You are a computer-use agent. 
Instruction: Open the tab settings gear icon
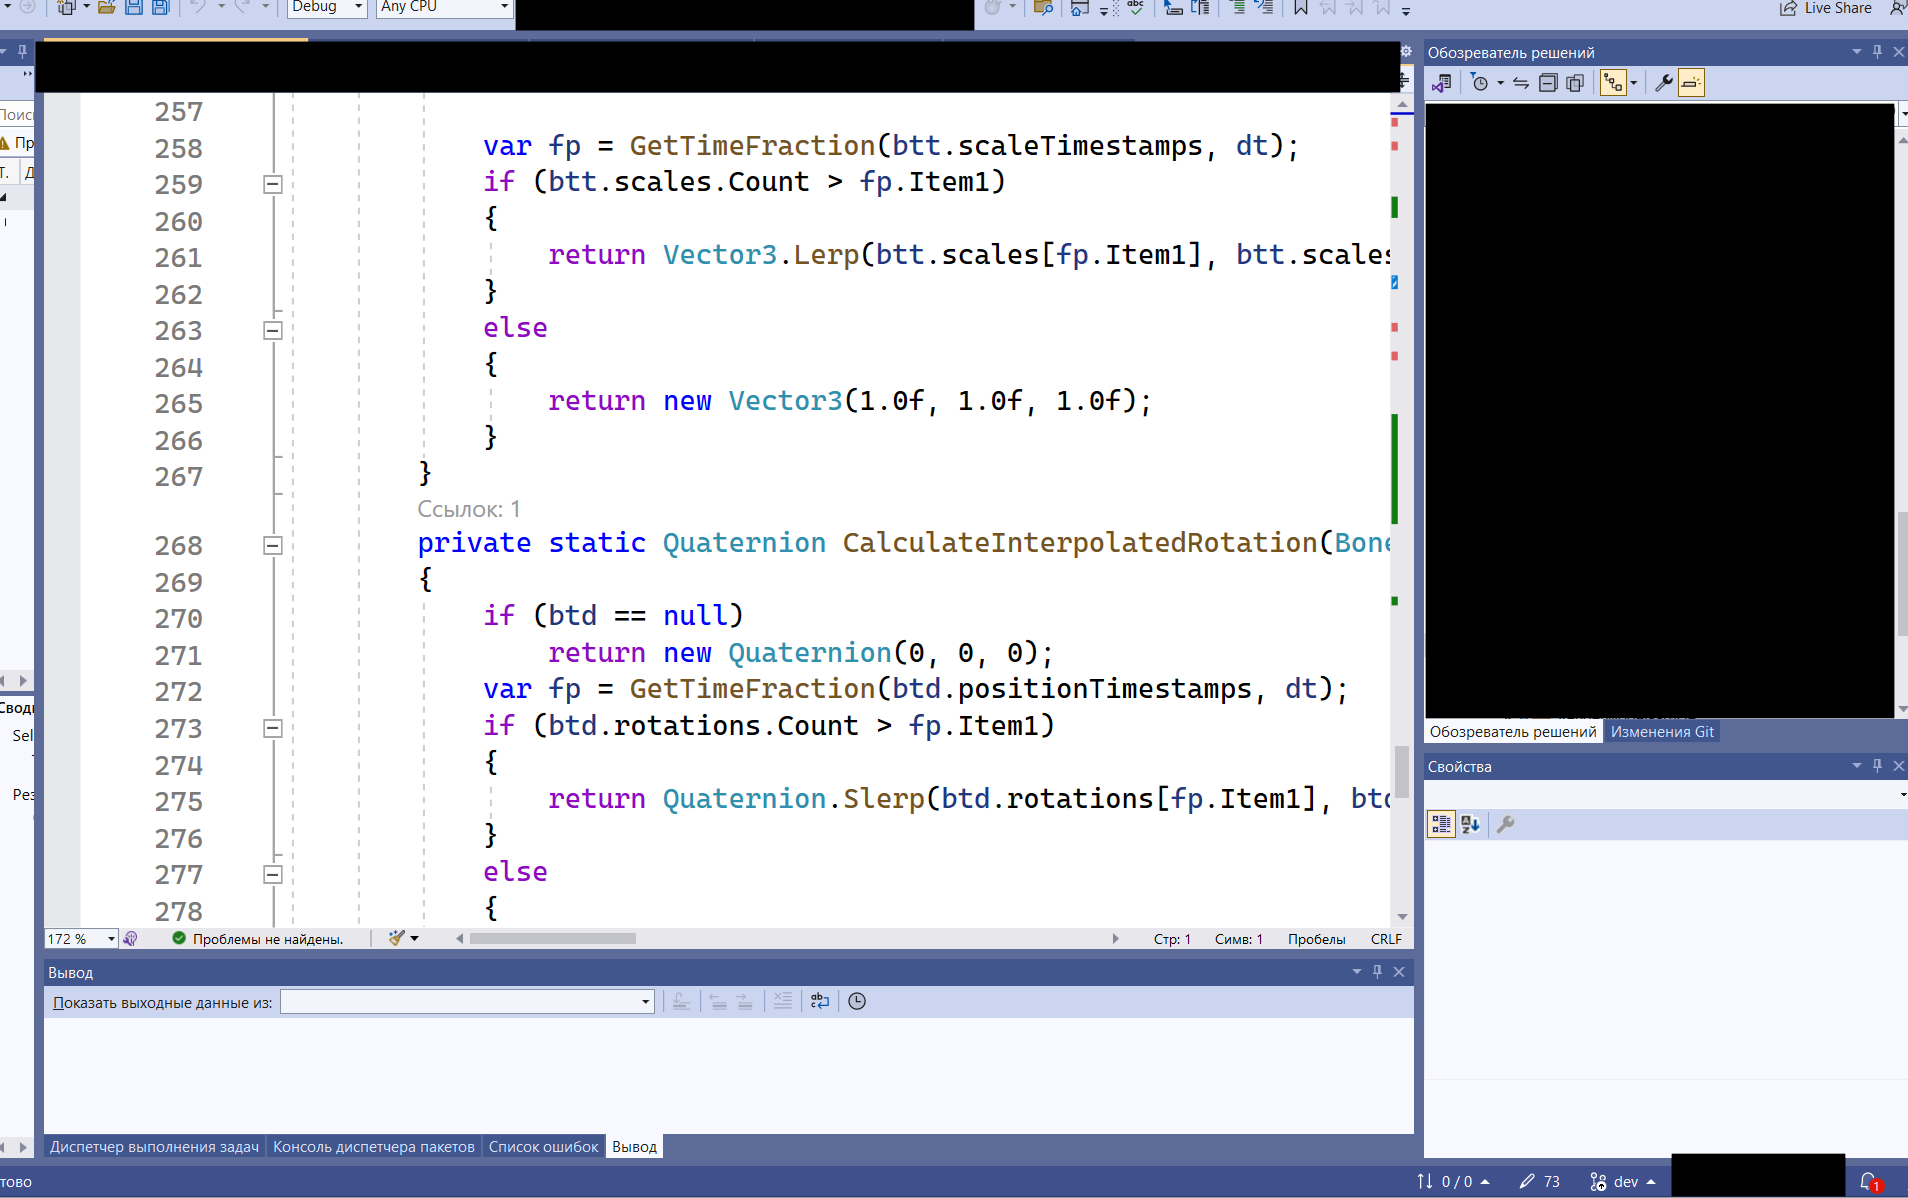pyautogui.click(x=1406, y=51)
